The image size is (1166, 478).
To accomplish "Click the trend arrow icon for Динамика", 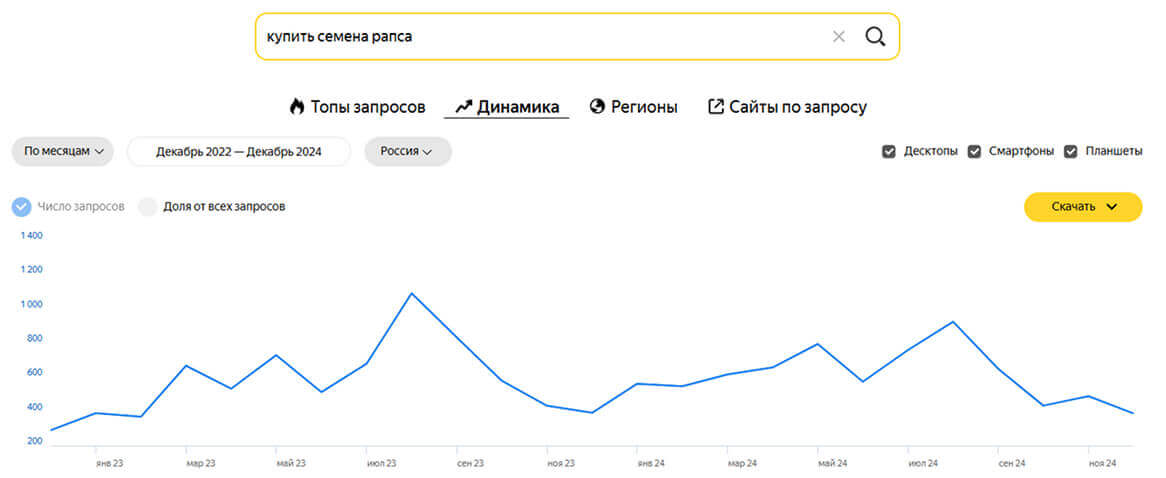I will (x=463, y=106).
